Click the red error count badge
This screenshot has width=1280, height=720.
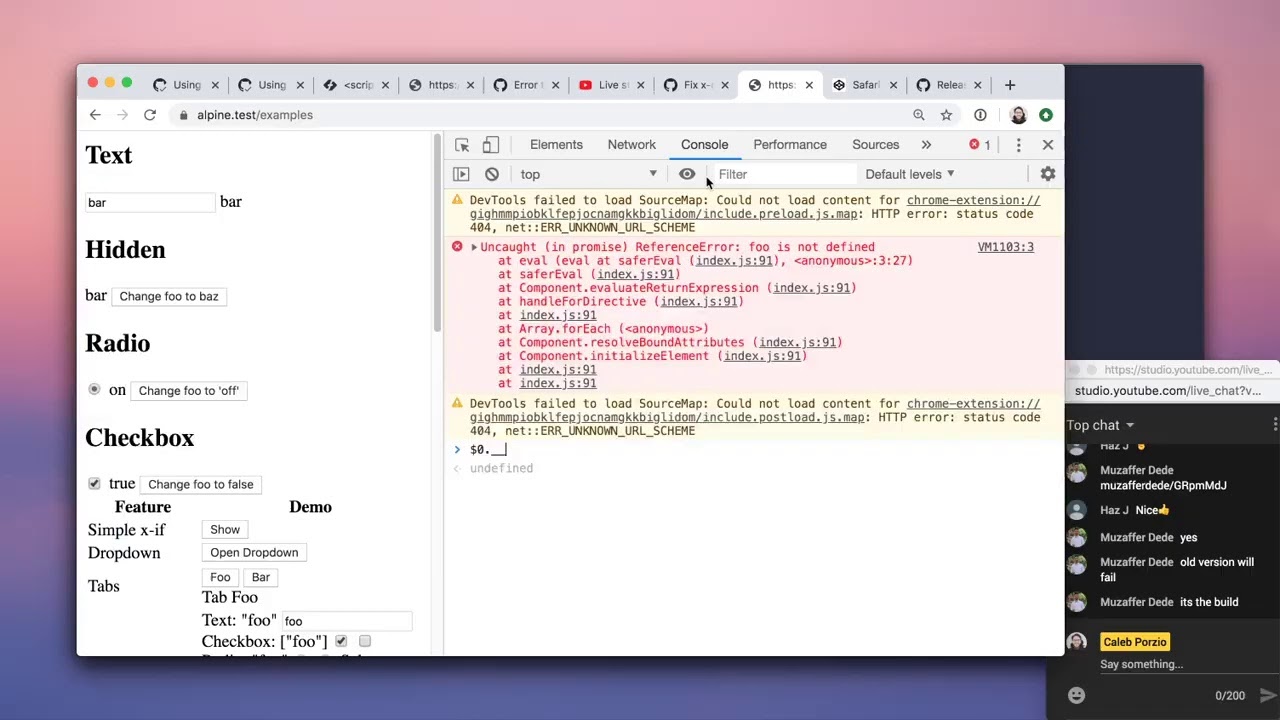click(x=980, y=145)
